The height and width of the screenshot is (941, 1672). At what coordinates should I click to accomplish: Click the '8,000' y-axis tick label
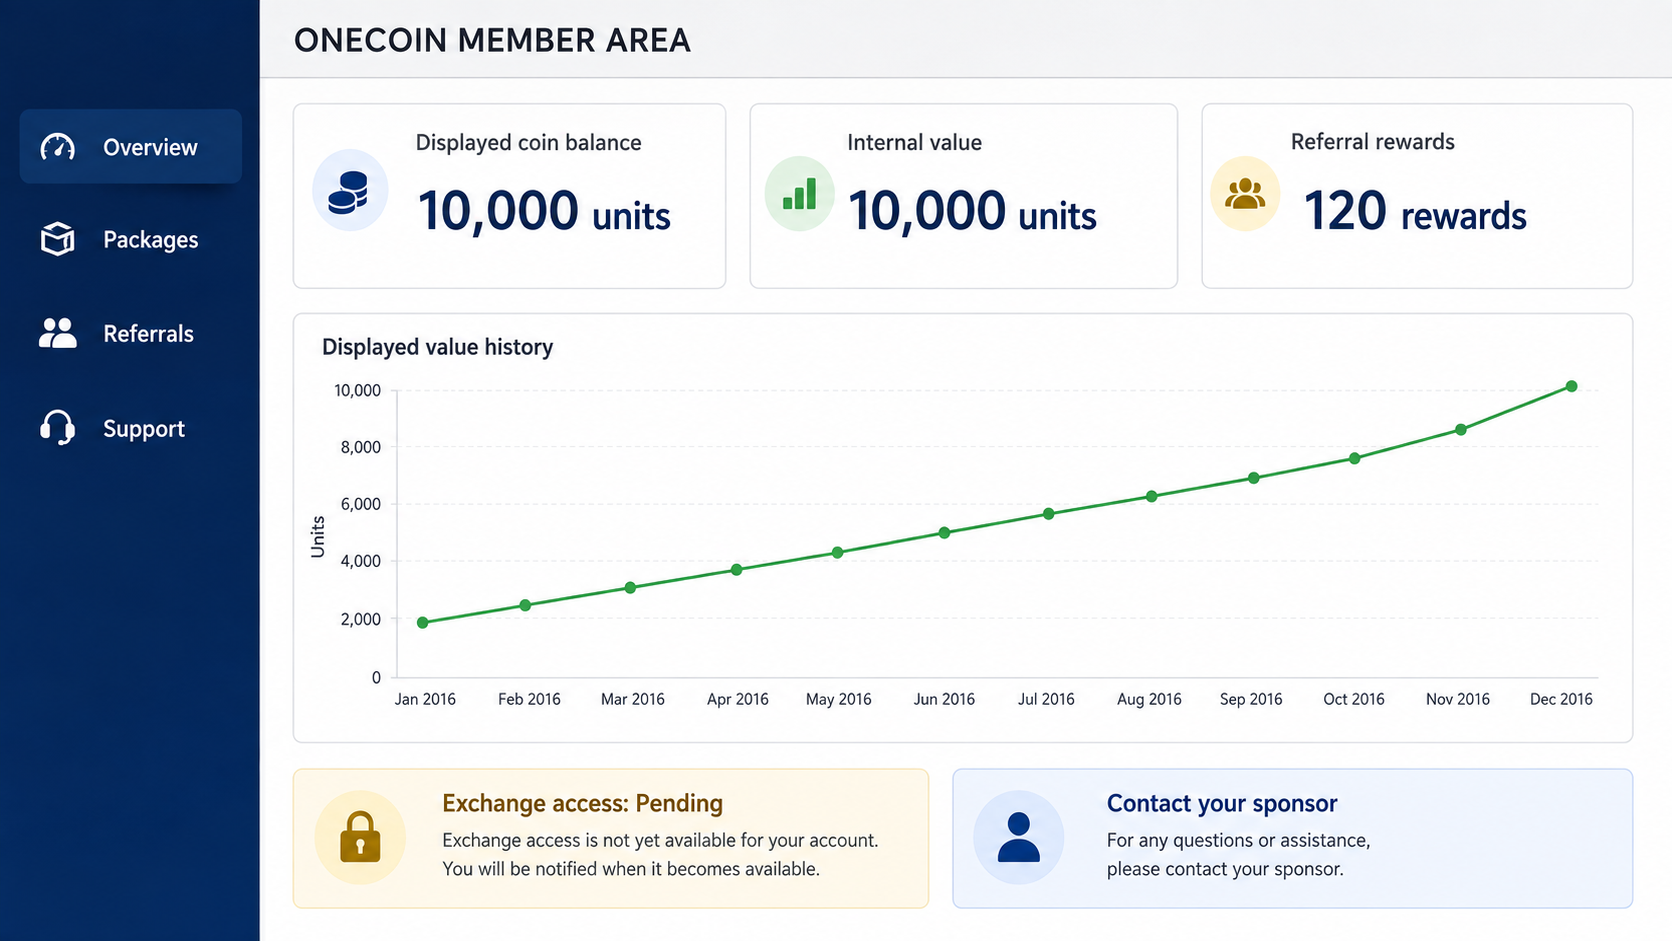[360, 447]
